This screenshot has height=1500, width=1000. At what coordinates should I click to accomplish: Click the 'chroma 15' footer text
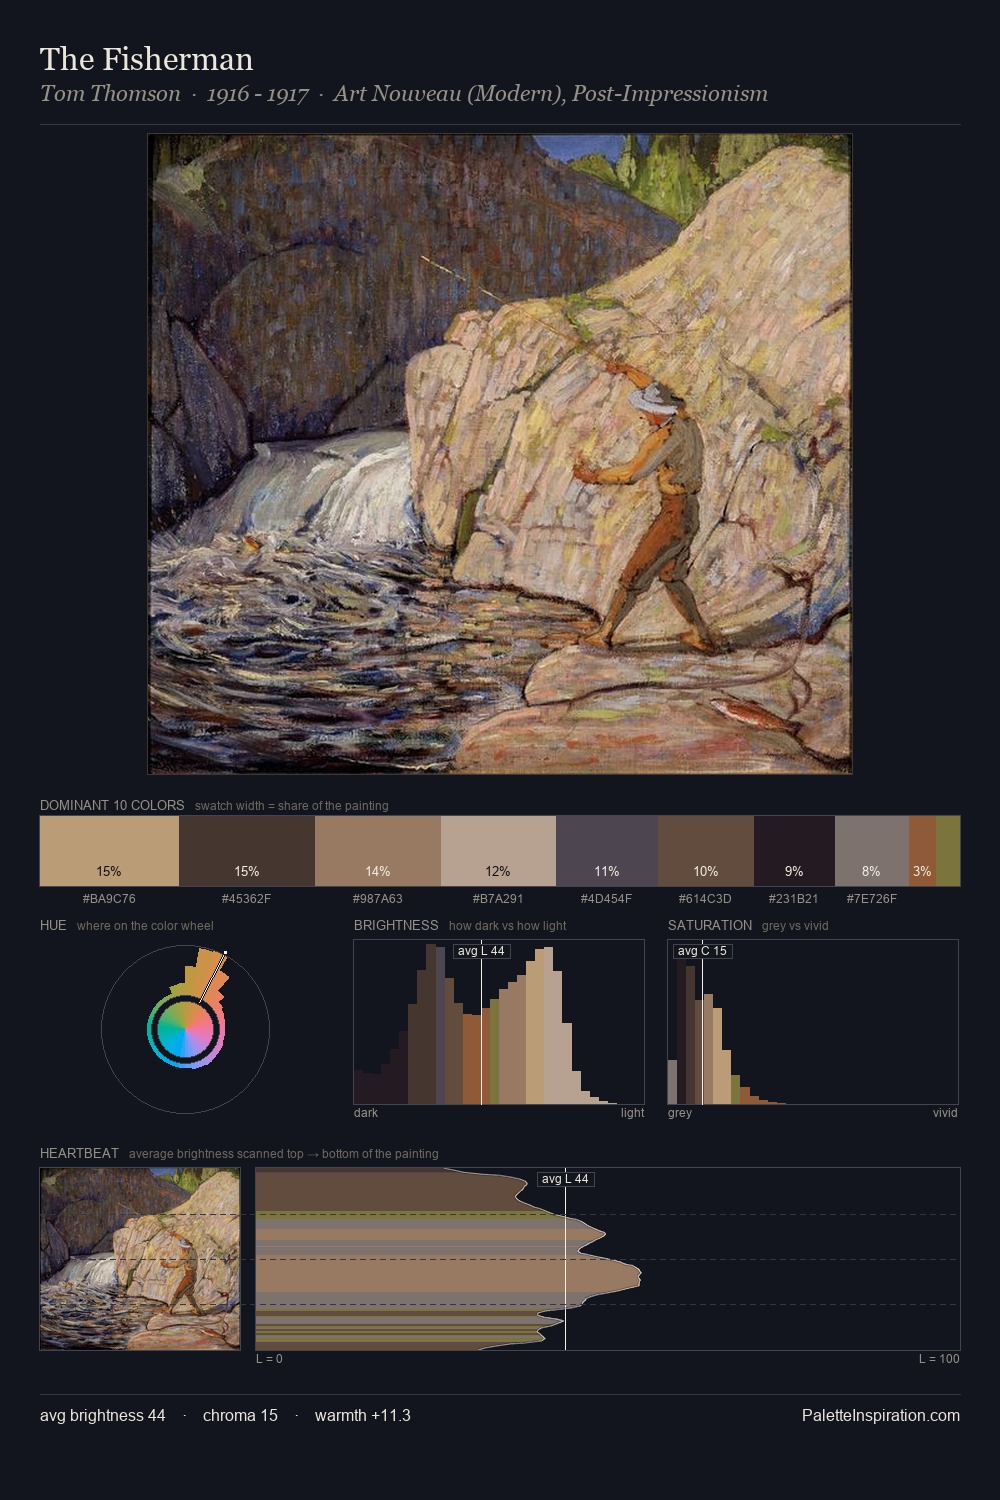pyautogui.click(x=240, y=1415)
